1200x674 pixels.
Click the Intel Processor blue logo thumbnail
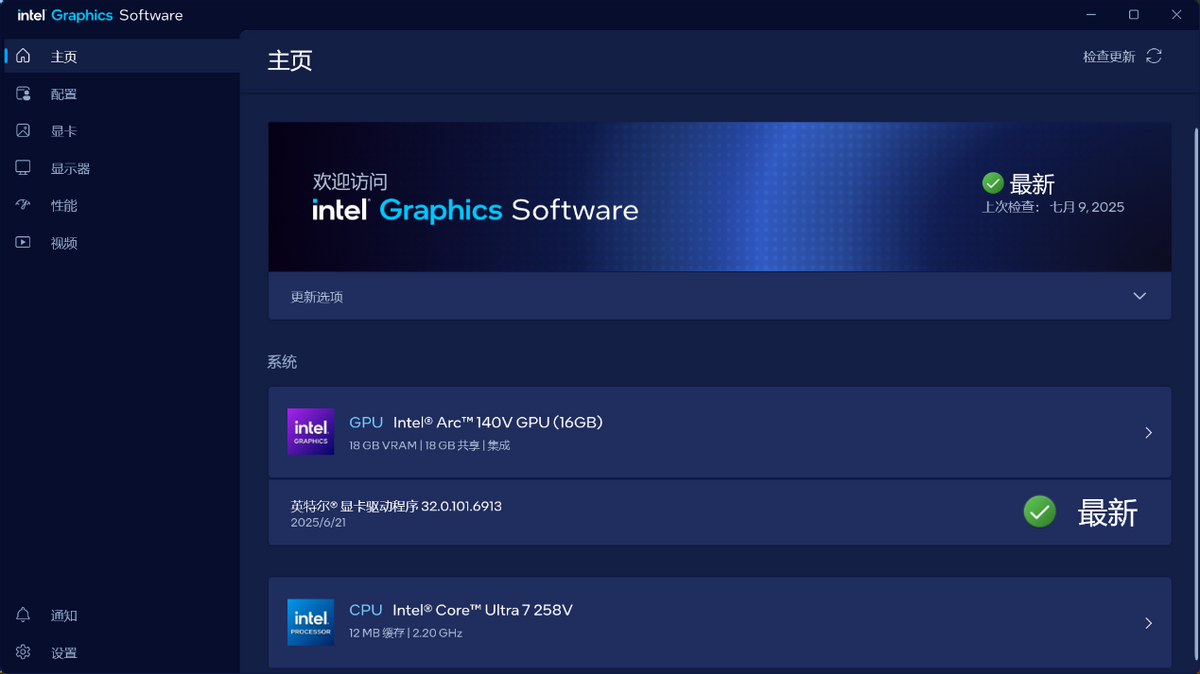tap(311, 622)
